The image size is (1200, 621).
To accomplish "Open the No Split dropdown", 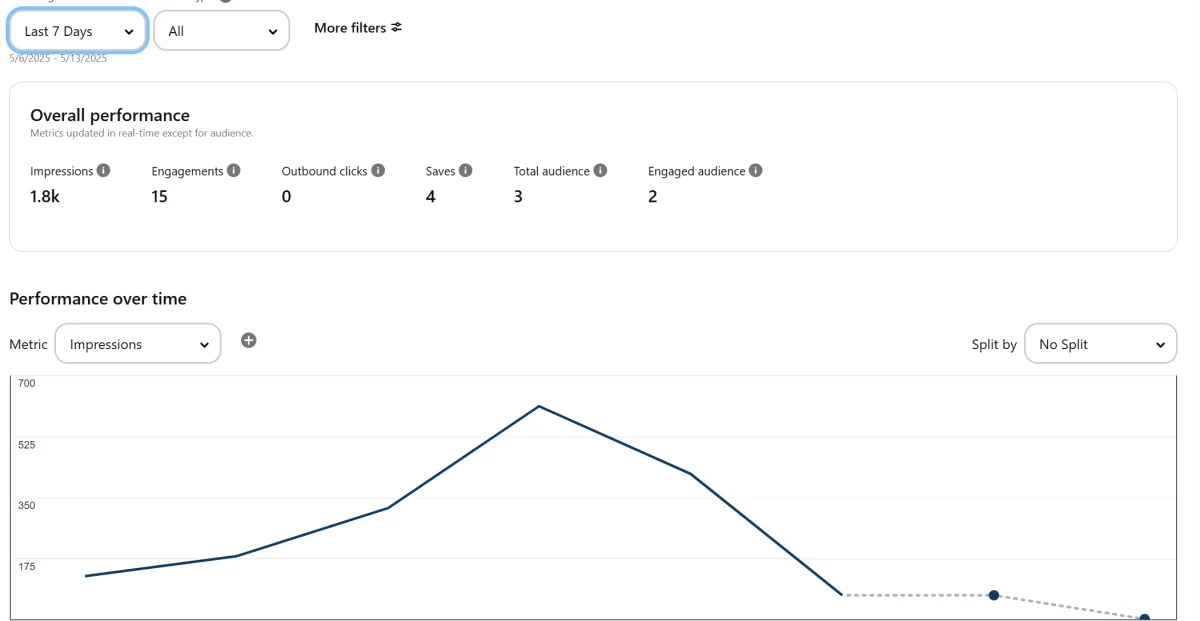I will [x=1101, y=344].
